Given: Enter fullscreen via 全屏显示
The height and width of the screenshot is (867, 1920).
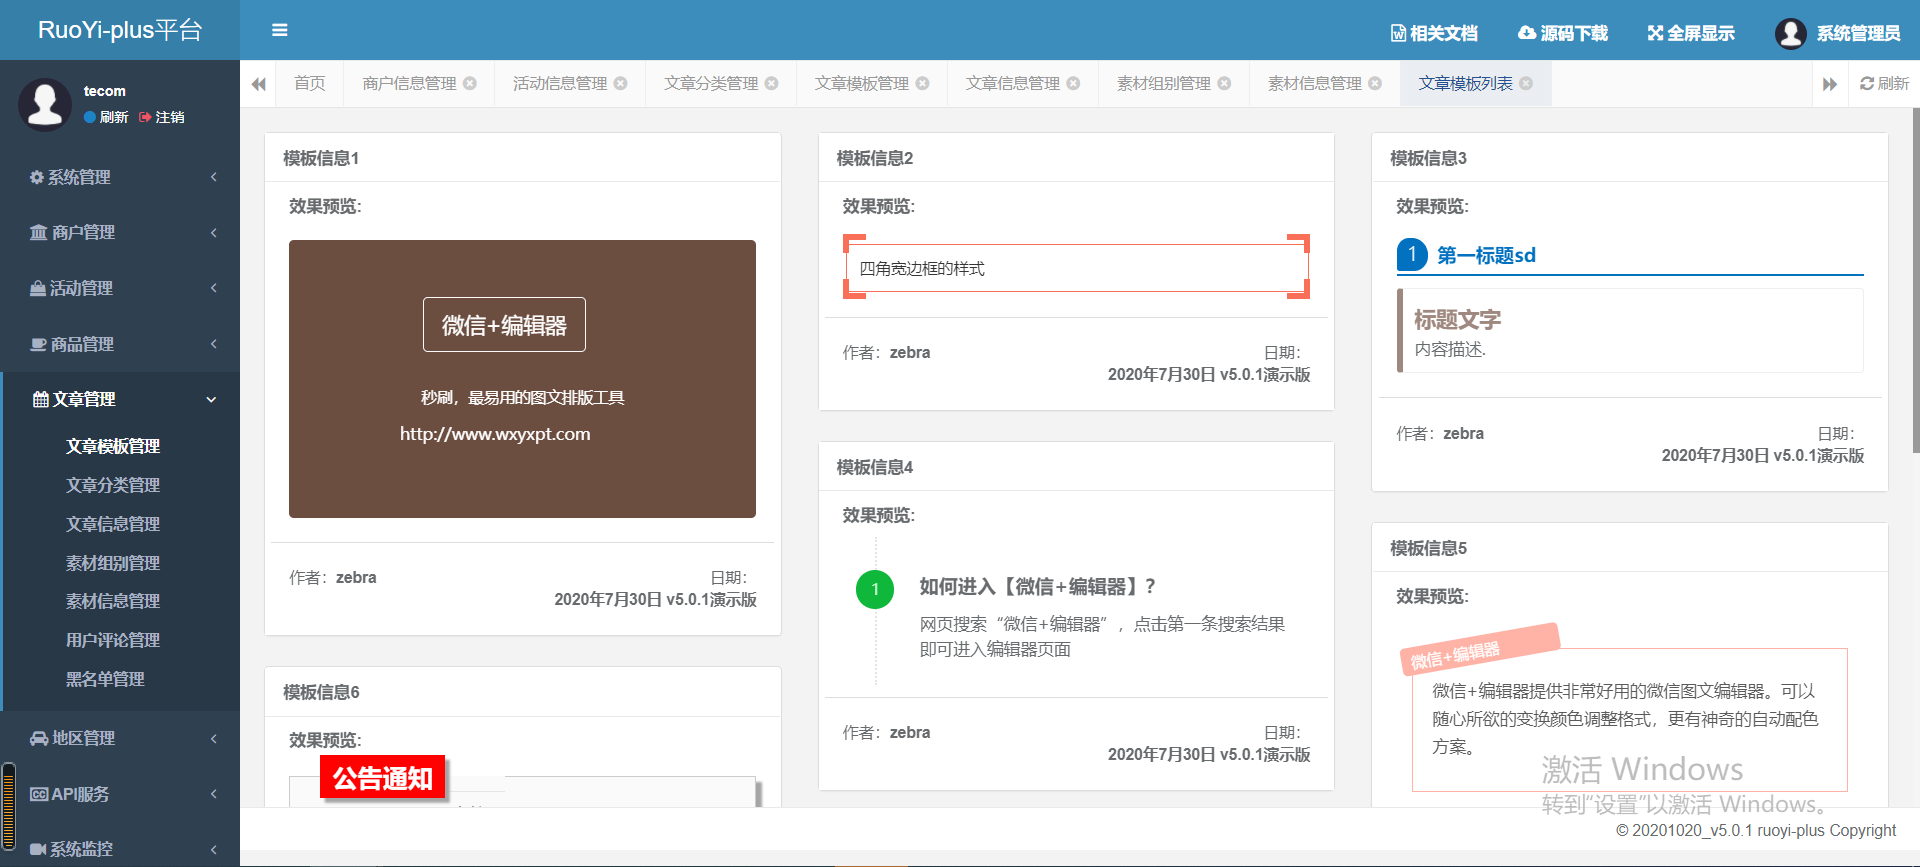Looking at the screenshot, I should point(1691,33).
